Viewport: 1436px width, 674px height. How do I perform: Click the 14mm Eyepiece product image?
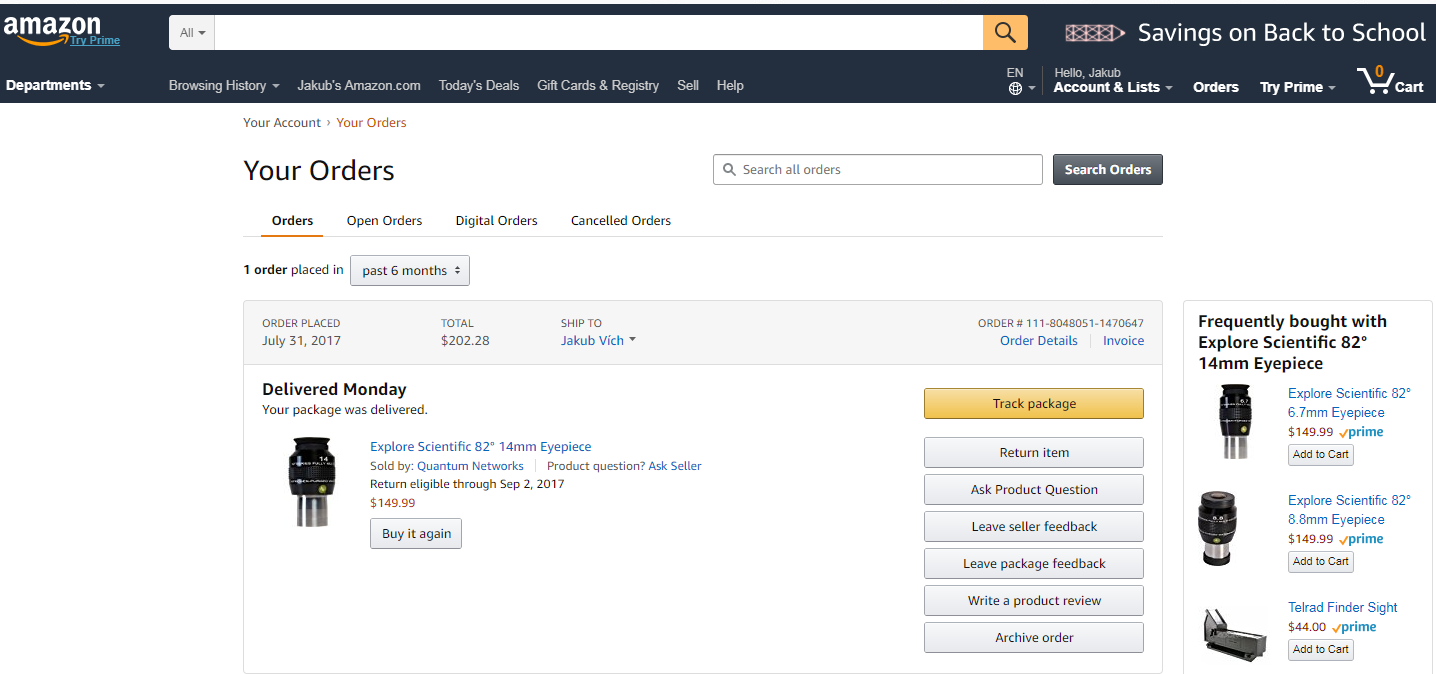point(311,480)
